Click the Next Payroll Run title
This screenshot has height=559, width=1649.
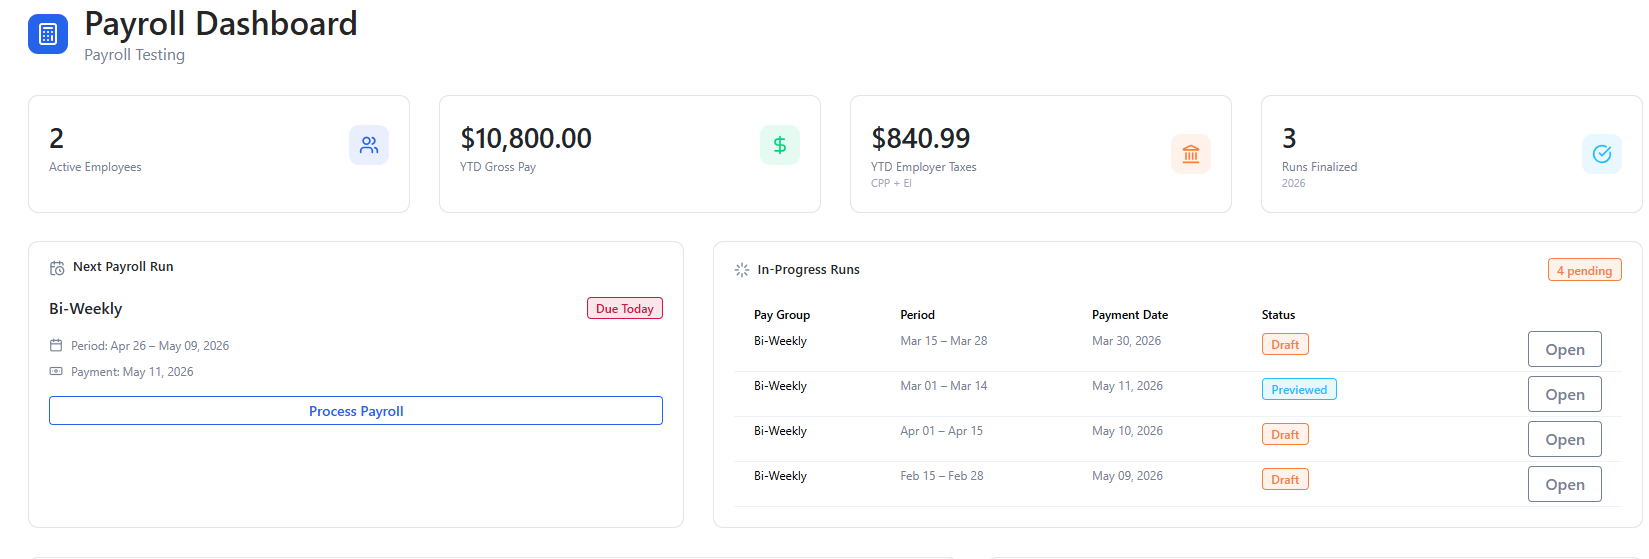click(x=123, y=267)
